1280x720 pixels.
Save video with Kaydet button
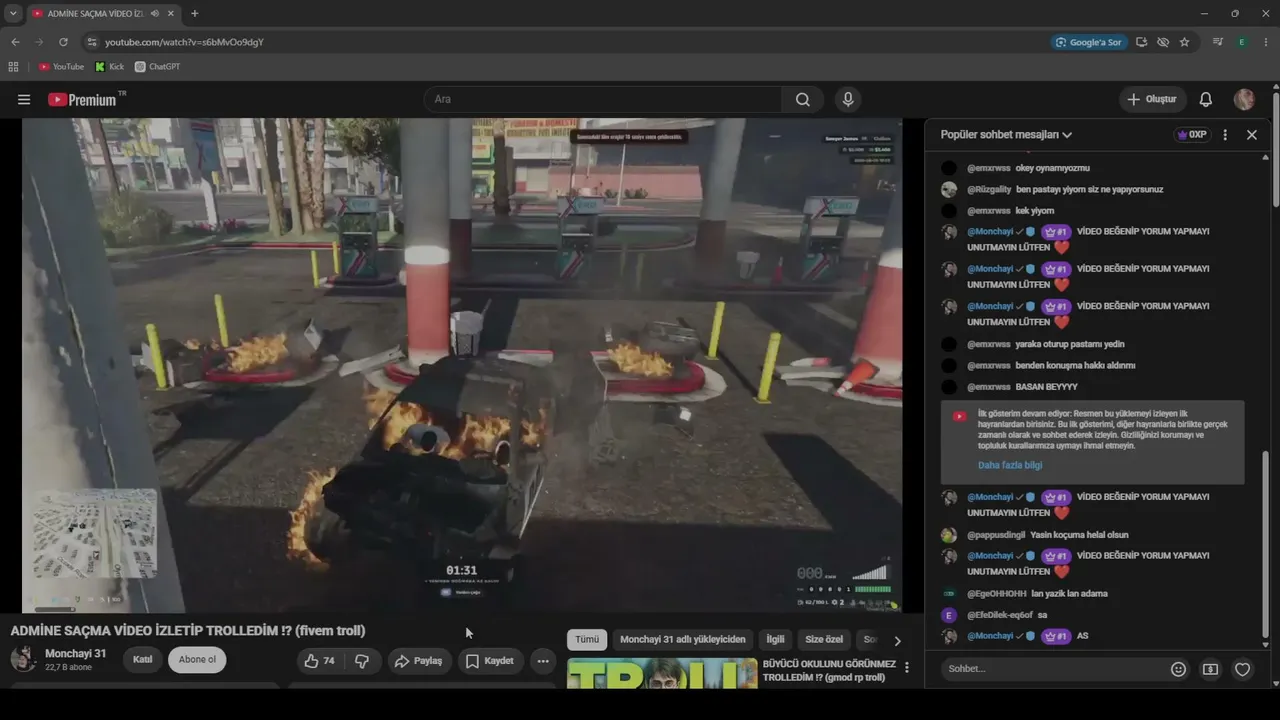pyautogui.click(x=490, y=661)
